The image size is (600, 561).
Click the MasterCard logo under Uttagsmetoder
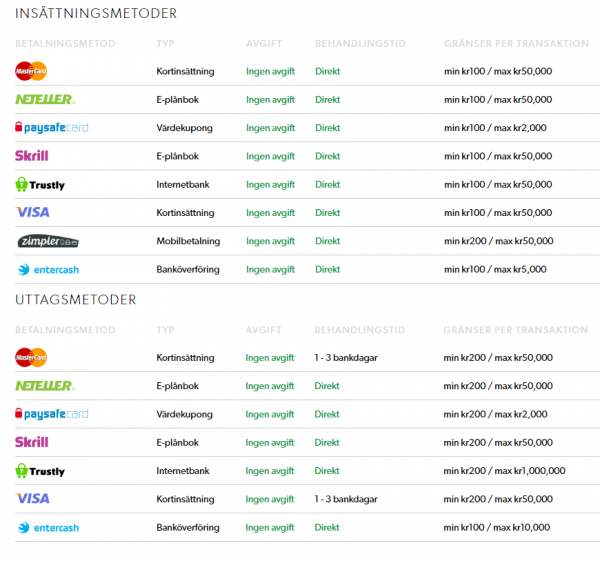(x=31, y=357)
